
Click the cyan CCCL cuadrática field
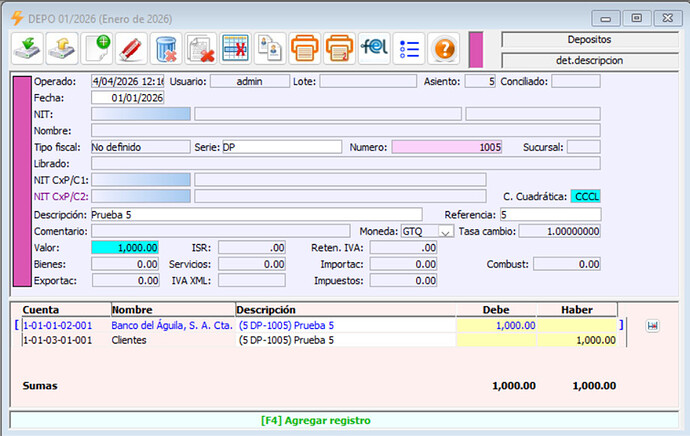(586, 196)
